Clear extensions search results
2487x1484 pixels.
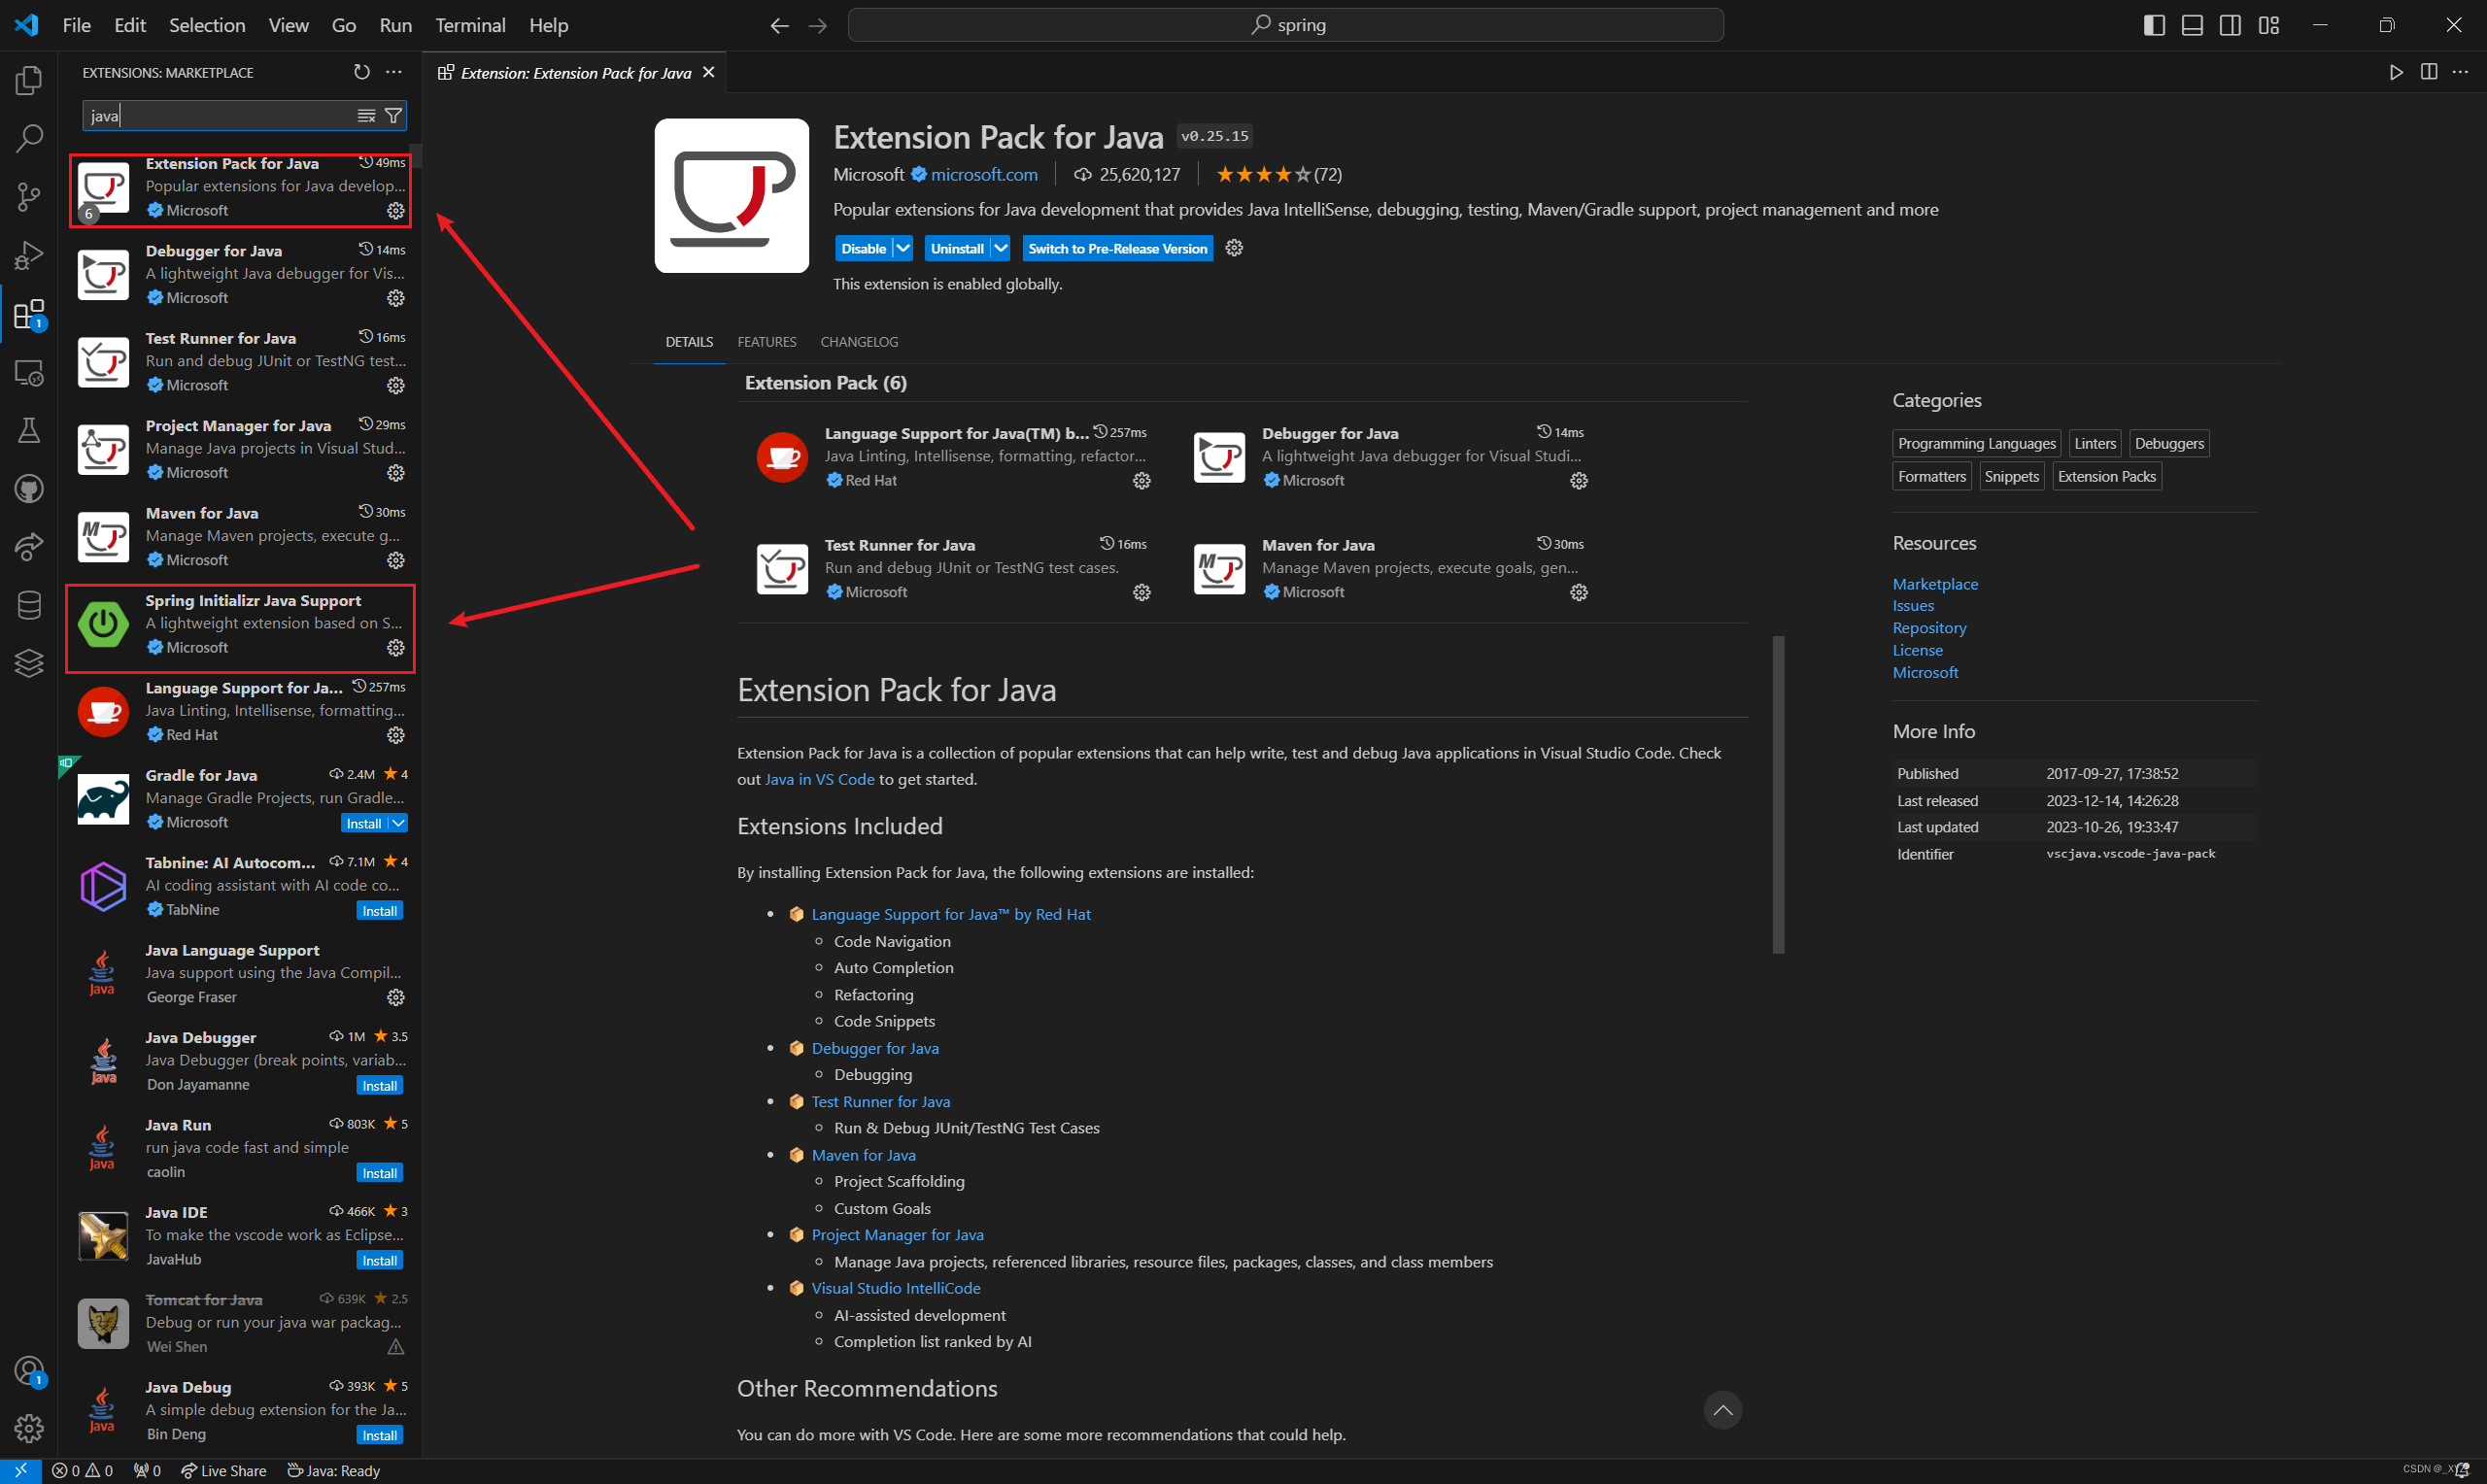(366, 116)
